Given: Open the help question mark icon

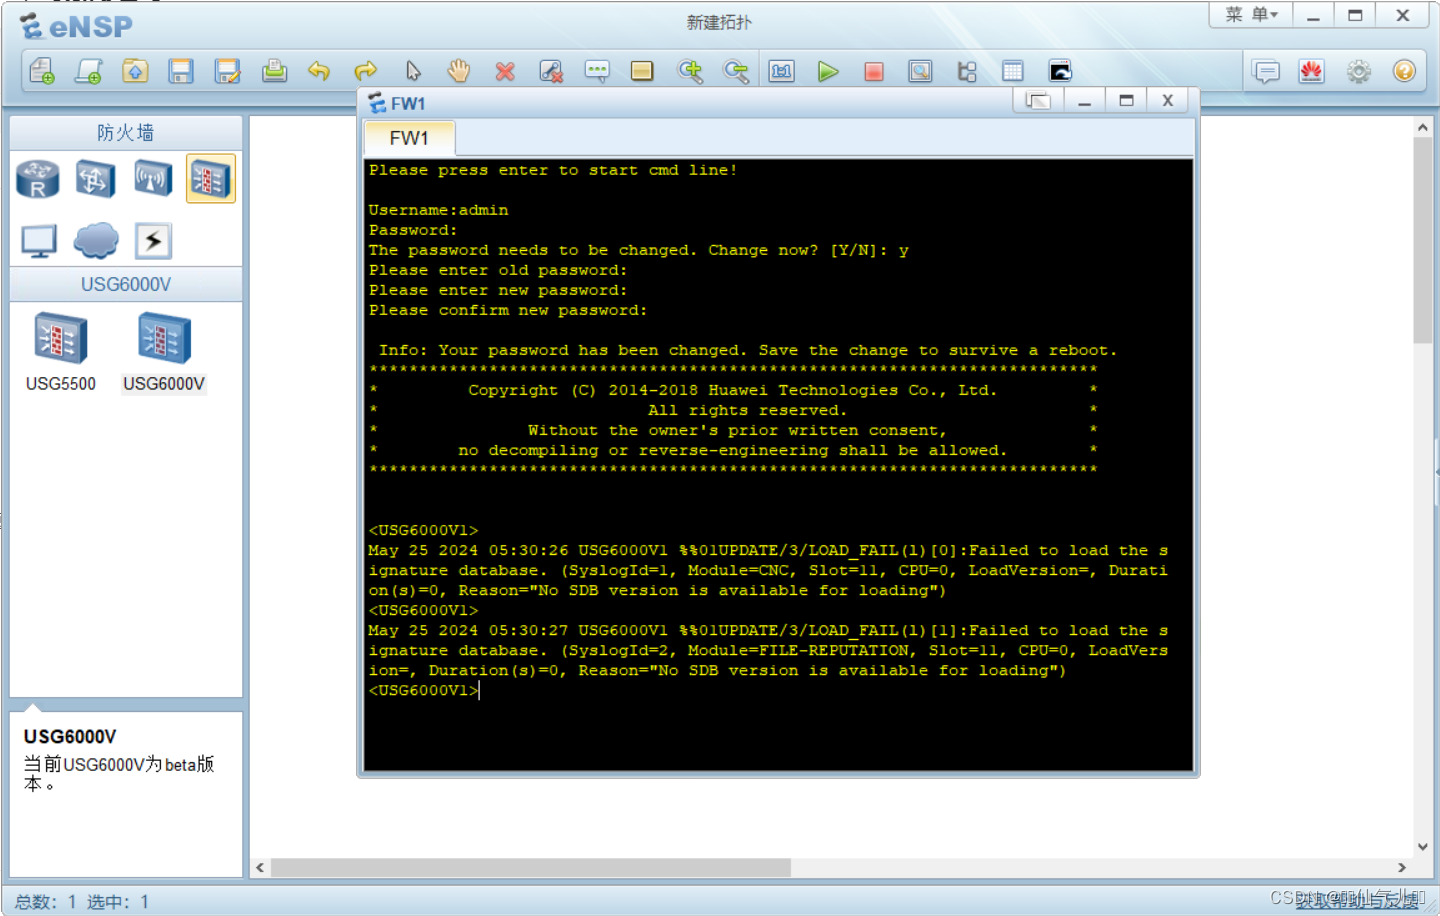Looking at the screenshot, I should tap(1404, 71).
